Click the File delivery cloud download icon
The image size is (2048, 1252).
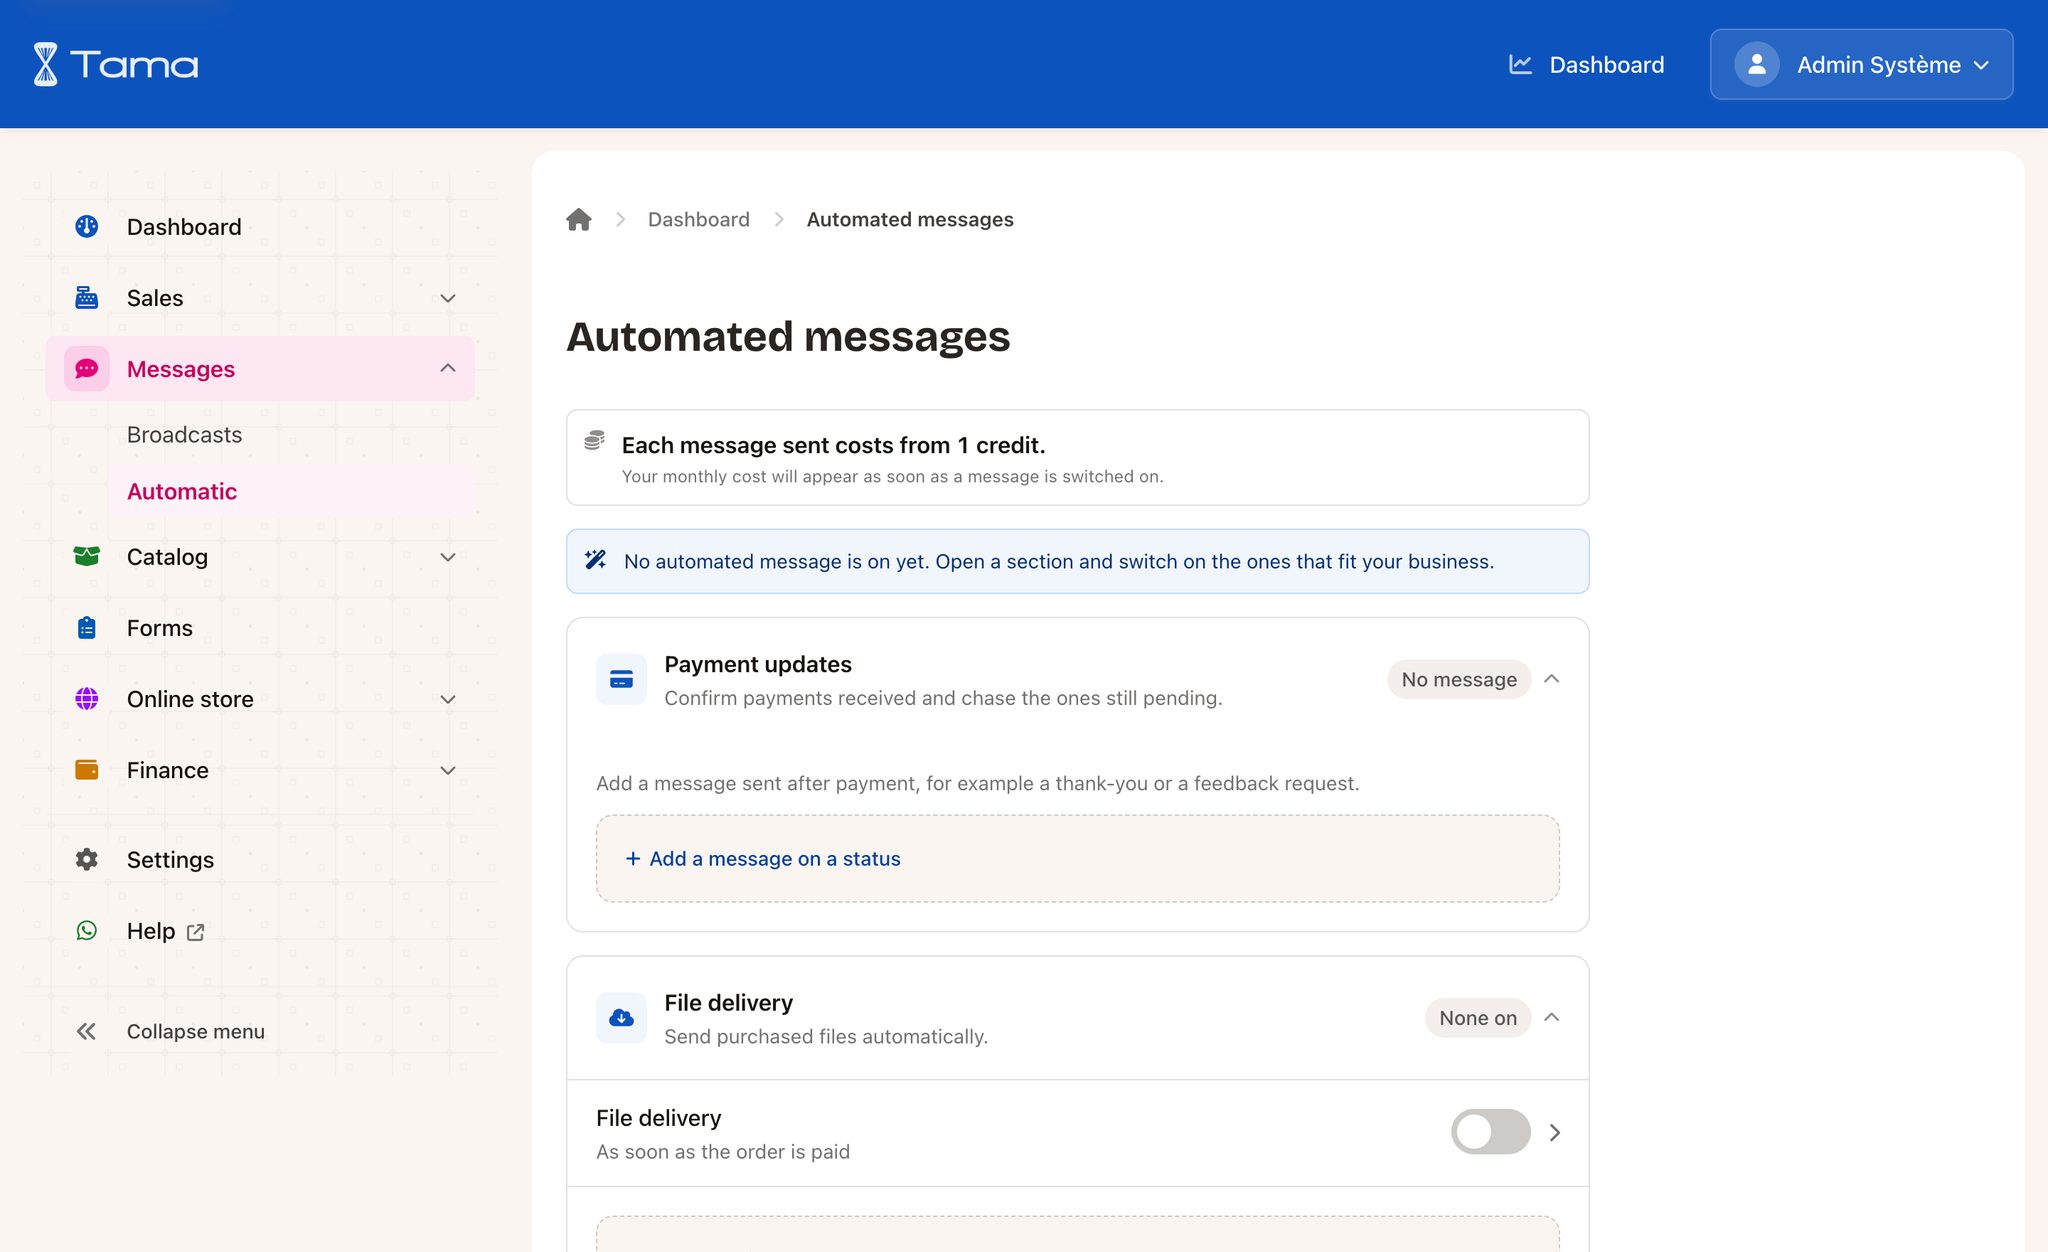point(621,1018)
